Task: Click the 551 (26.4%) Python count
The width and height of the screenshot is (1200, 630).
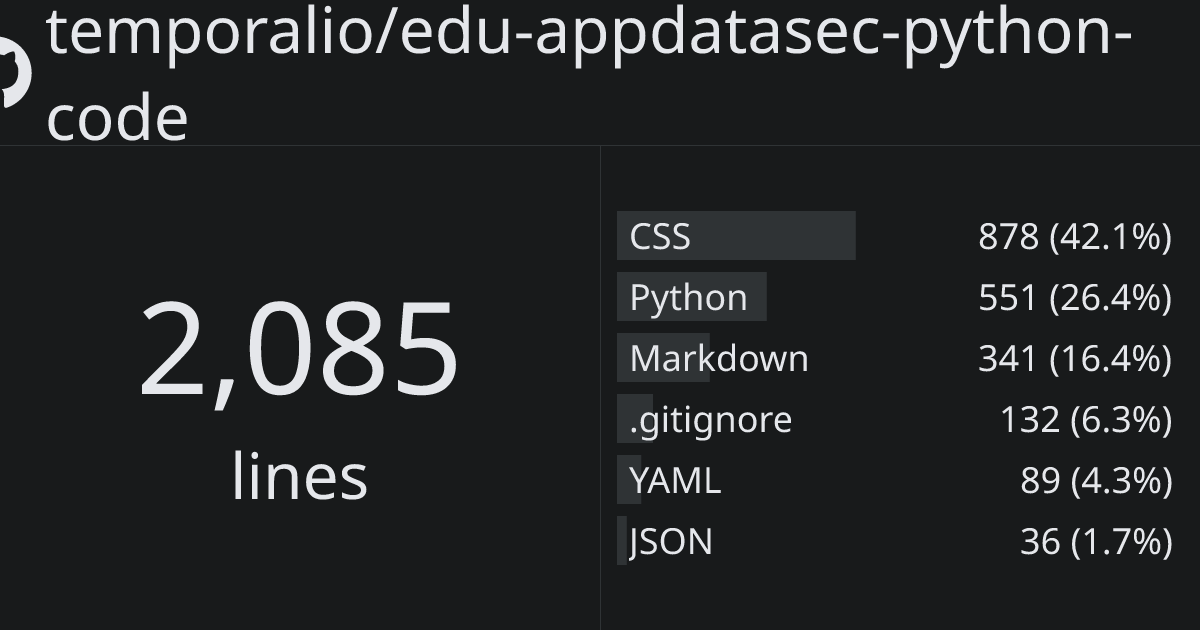Action: 1074,298
